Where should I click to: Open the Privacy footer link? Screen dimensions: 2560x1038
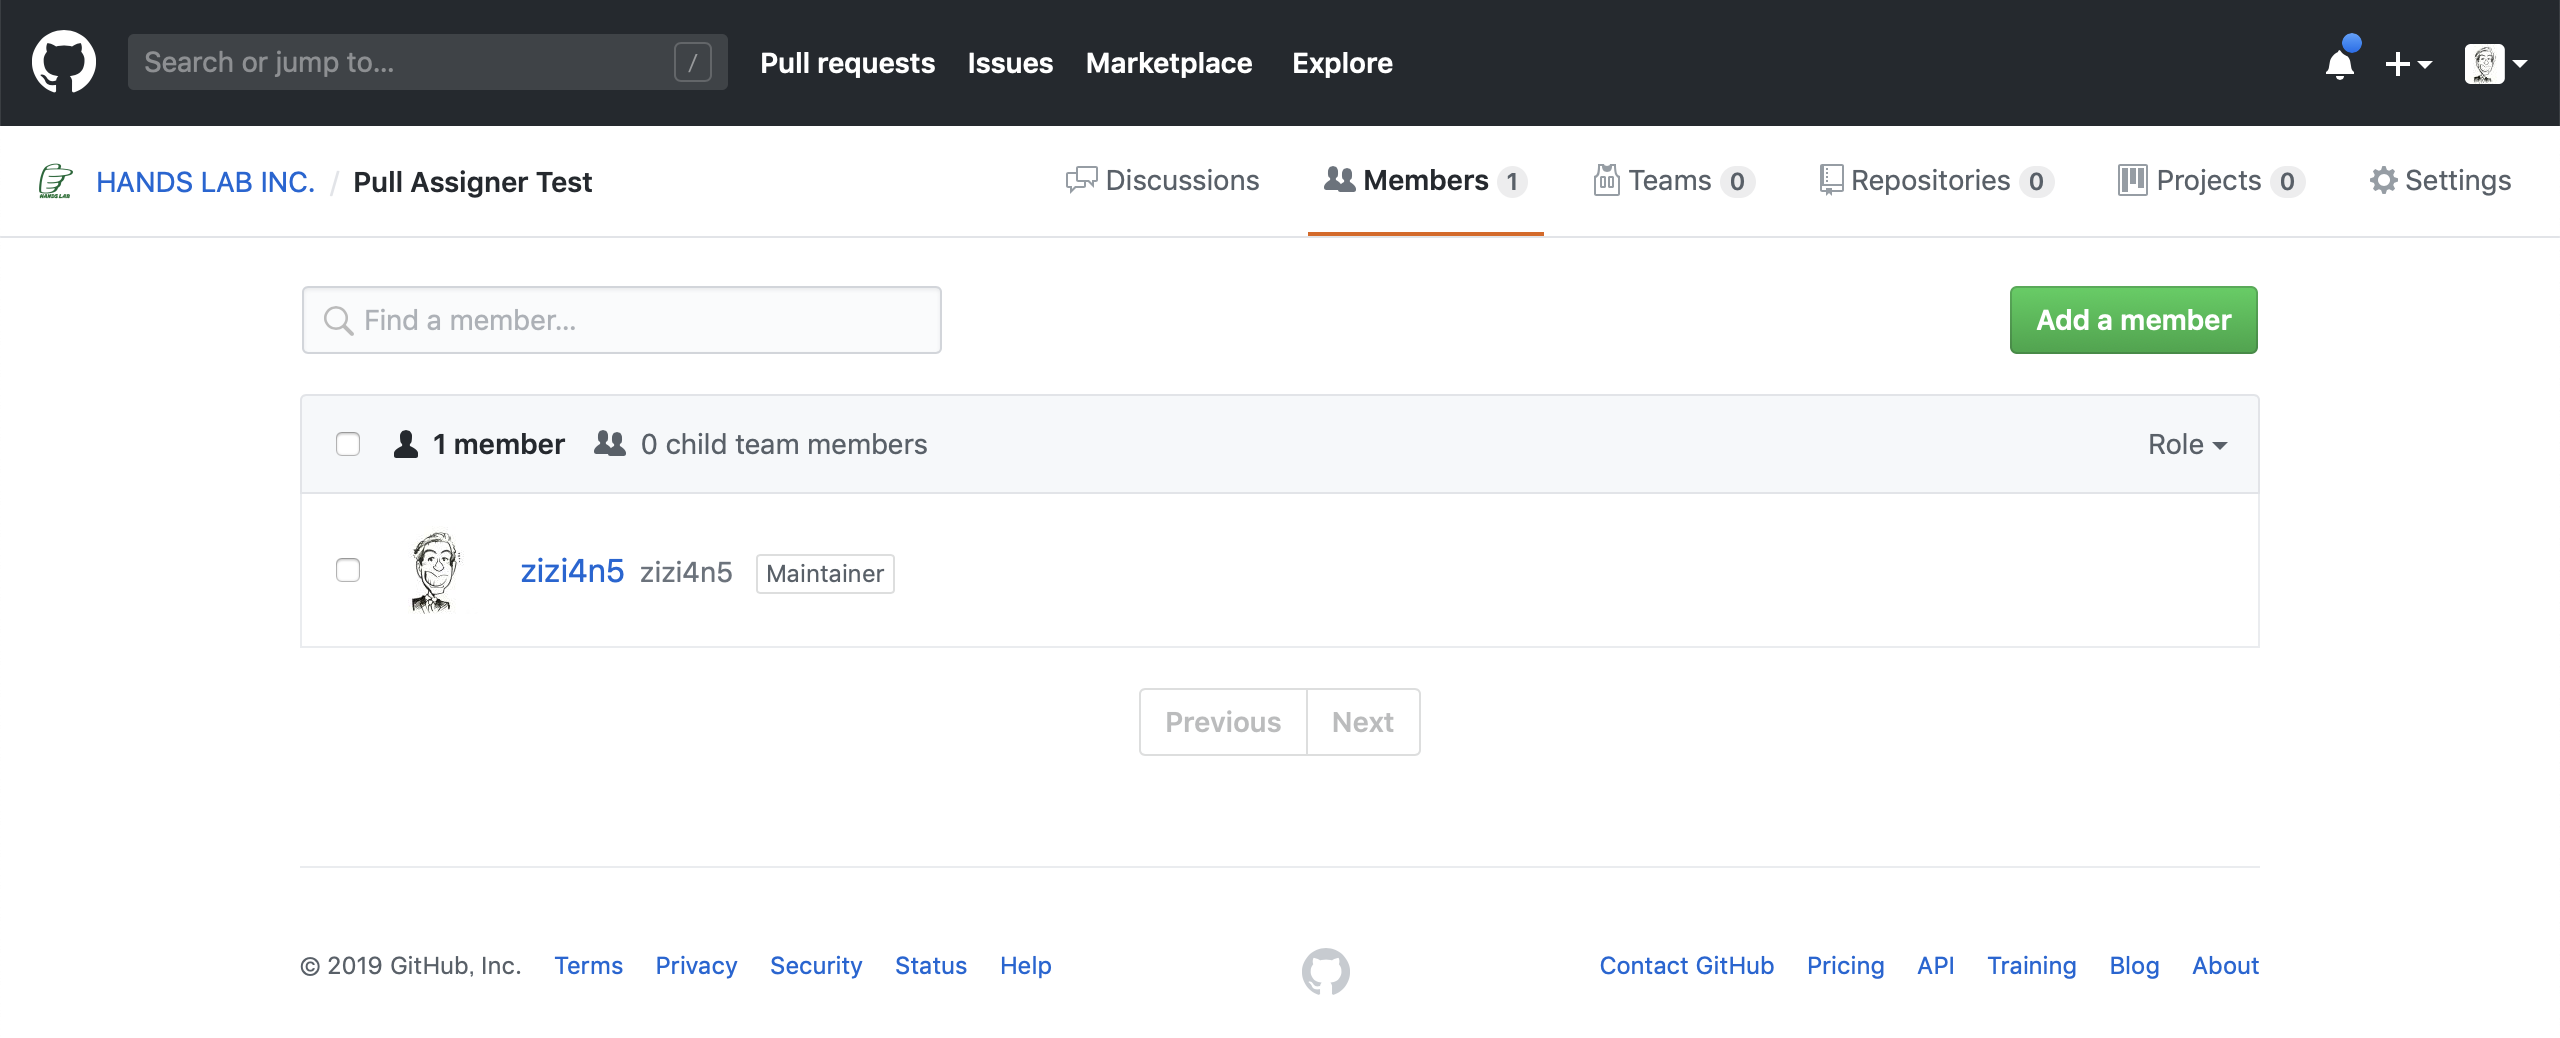(696, 966)
